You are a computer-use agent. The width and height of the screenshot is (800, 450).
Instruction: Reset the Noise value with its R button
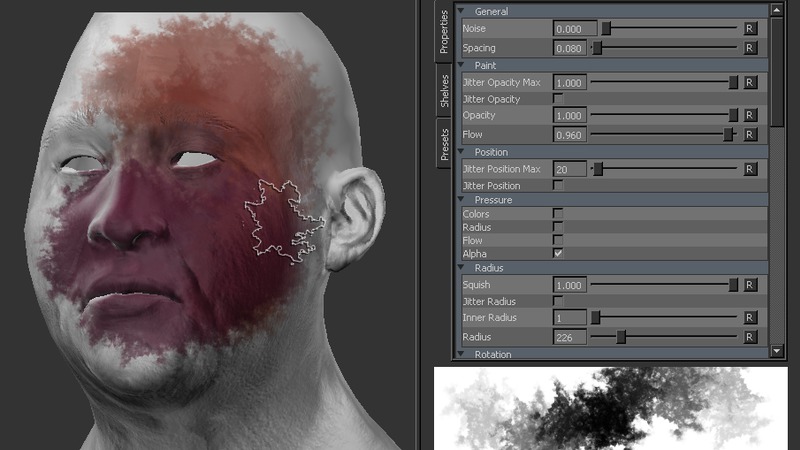[x=749, y=29]
